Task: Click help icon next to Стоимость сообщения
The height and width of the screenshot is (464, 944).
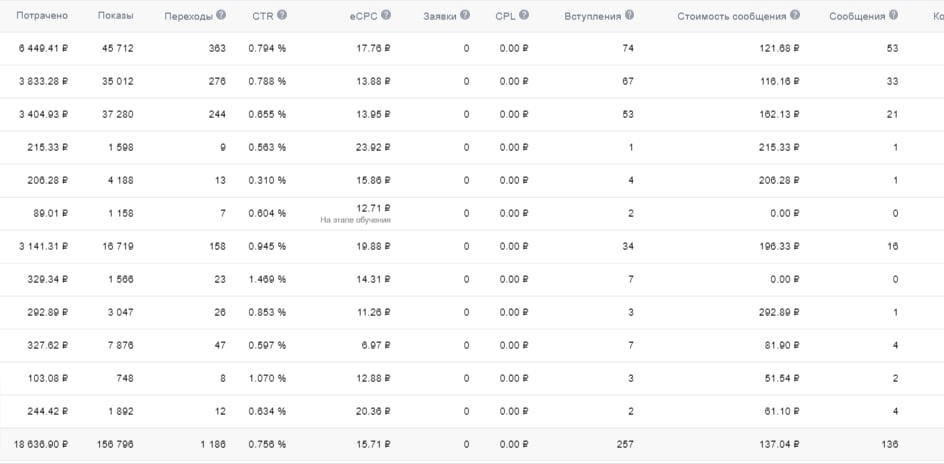Action: tap(795, 15)
